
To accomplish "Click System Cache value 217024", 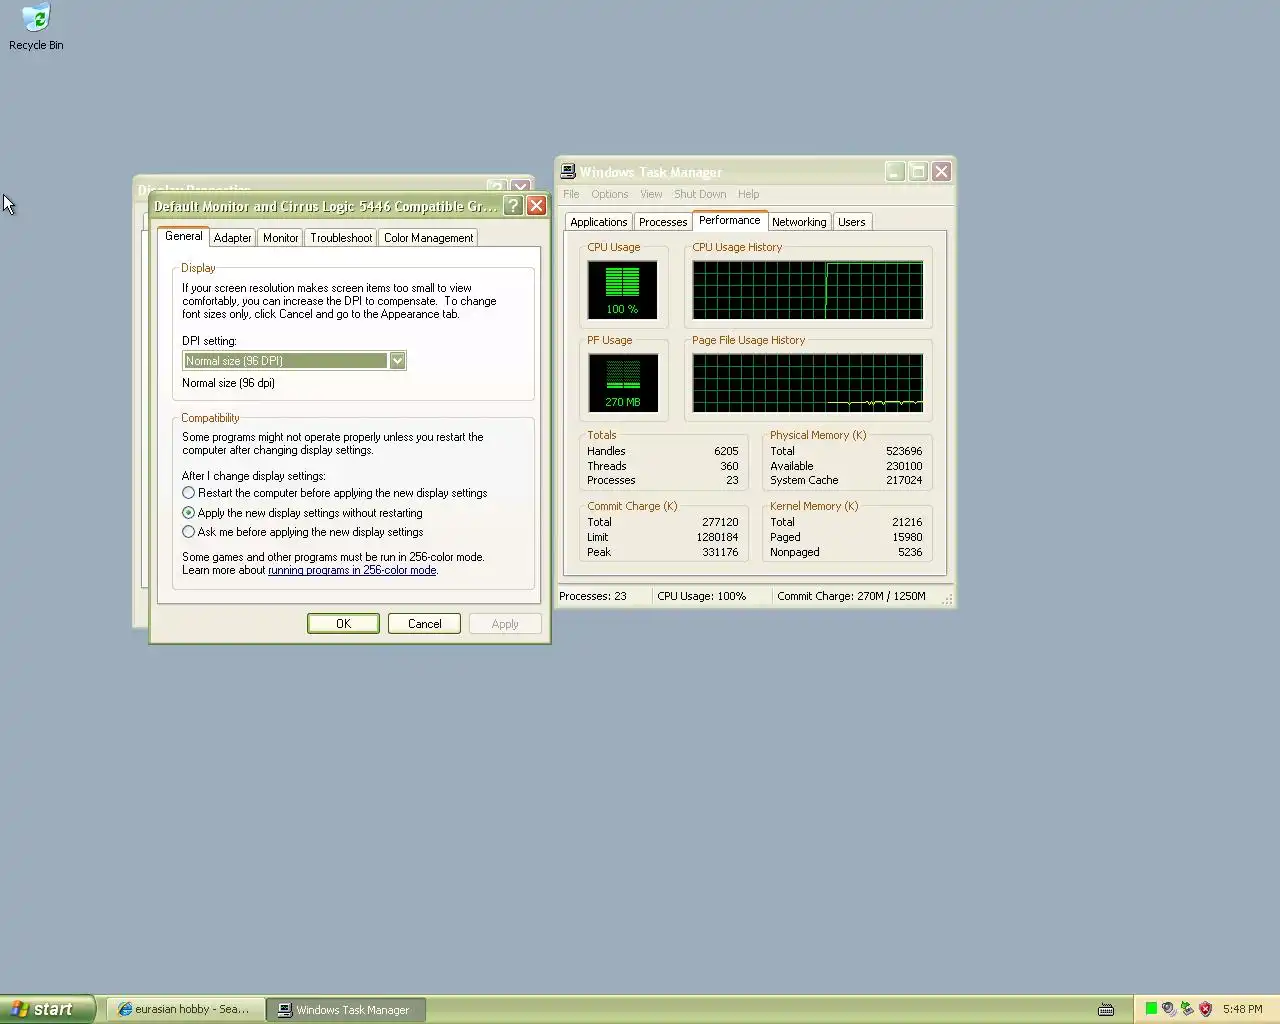I will (904, 480).
